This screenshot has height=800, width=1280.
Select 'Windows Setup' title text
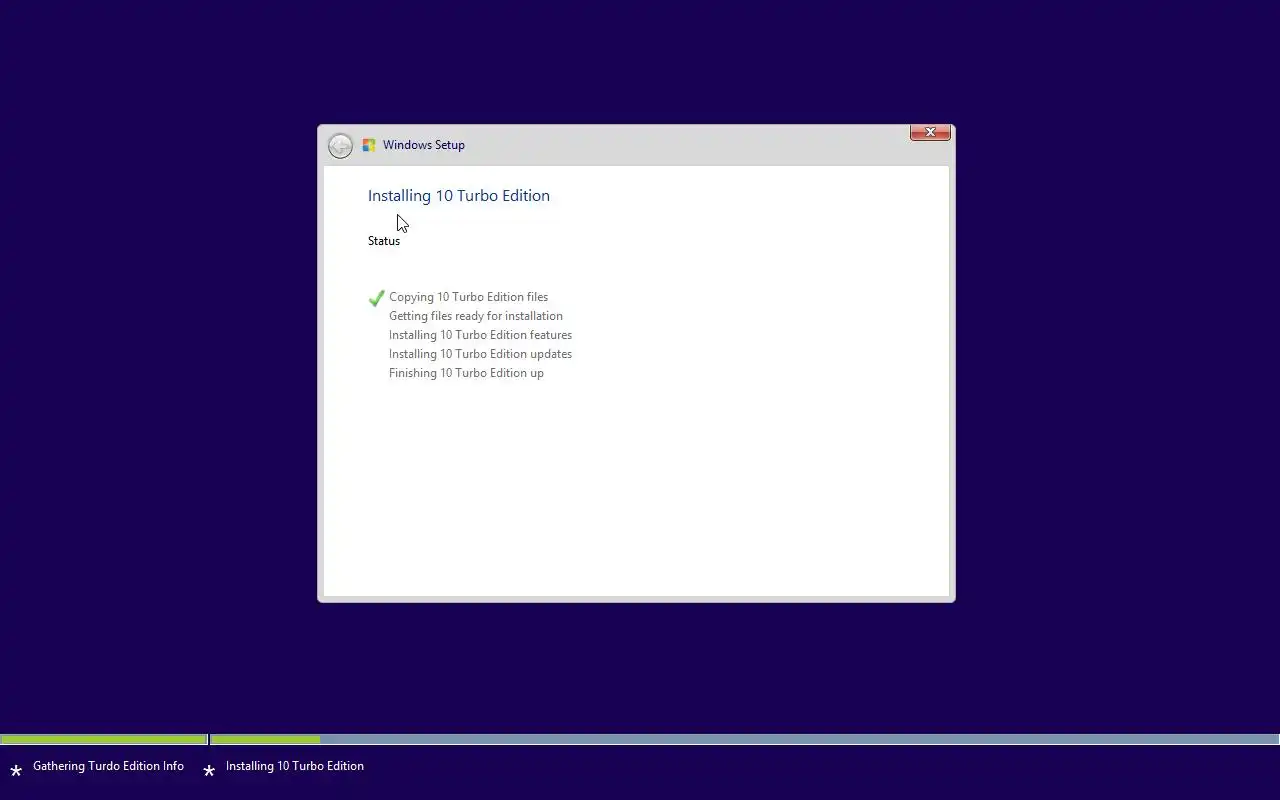(x=424, y=145)
